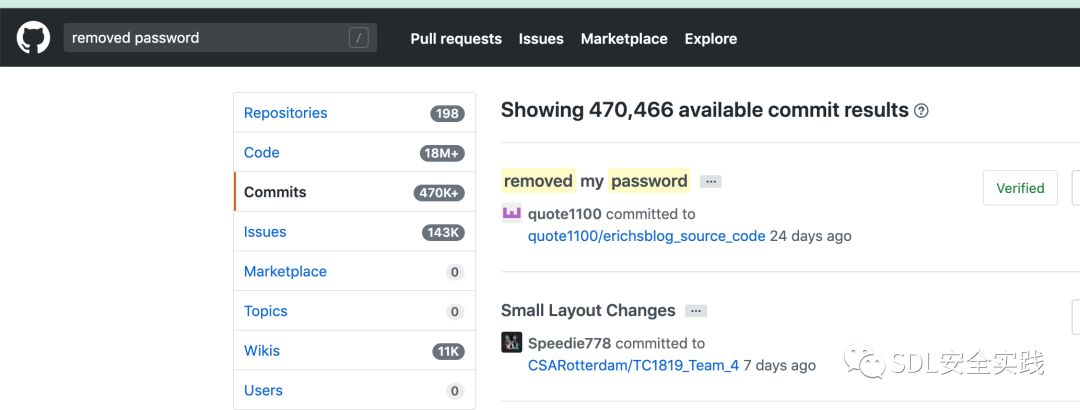Expand the 'removed my password' commit description
This screenshot has height=410, width=1080.
click(x=710, y=181)
